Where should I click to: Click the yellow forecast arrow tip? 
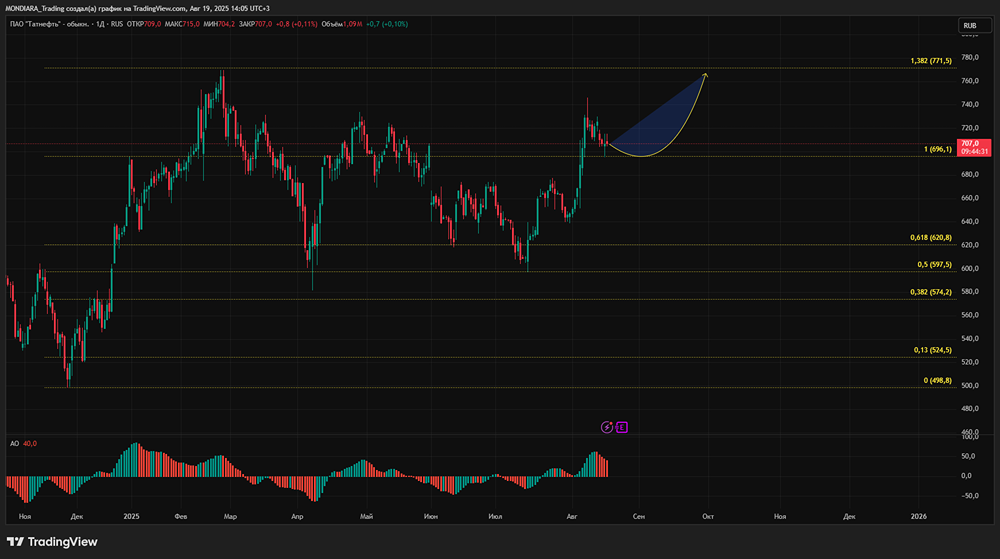[705, 75]
